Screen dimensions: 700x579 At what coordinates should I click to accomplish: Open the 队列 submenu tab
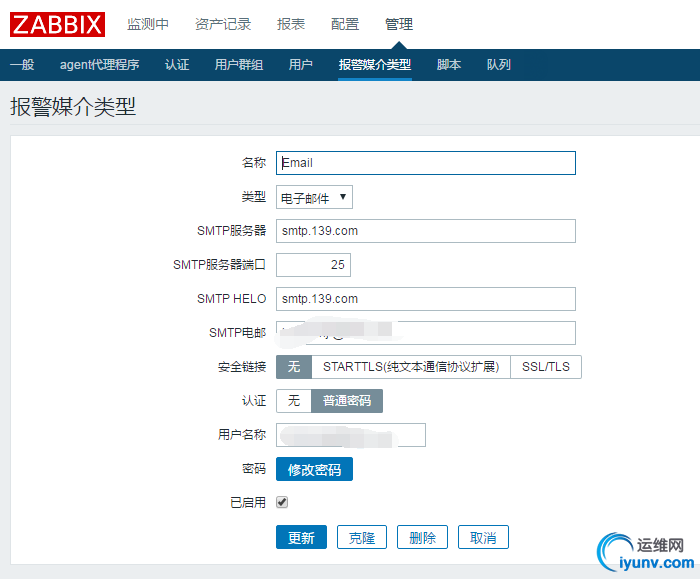(x=499, y=65)
